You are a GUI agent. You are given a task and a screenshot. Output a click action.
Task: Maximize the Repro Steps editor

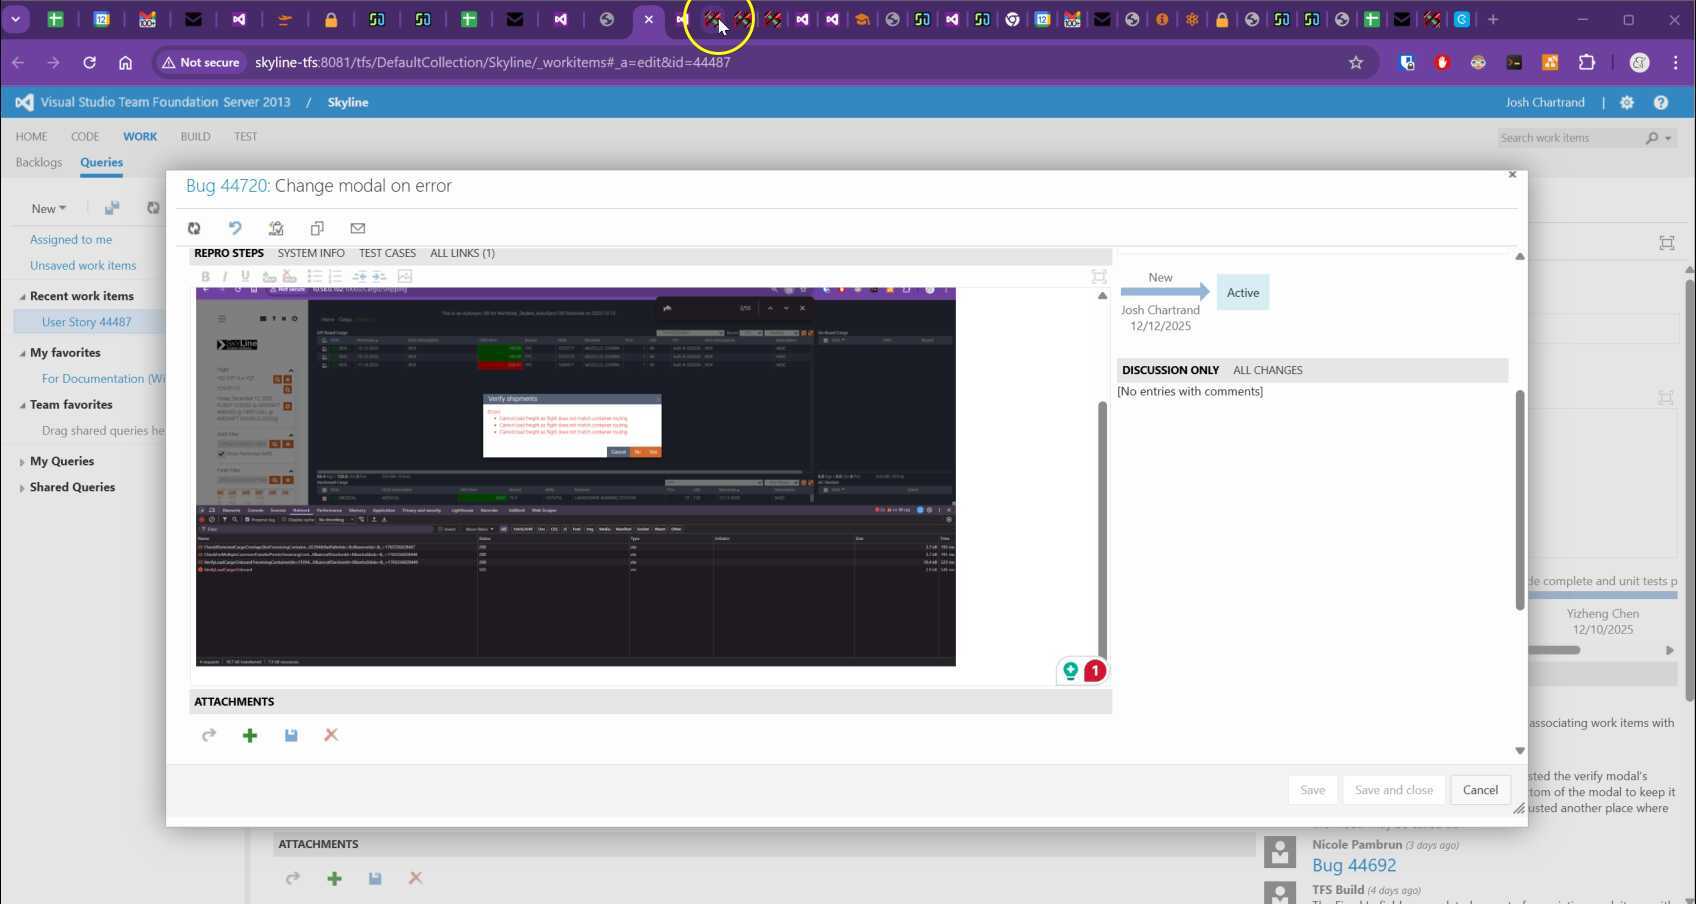point(1099,277)
